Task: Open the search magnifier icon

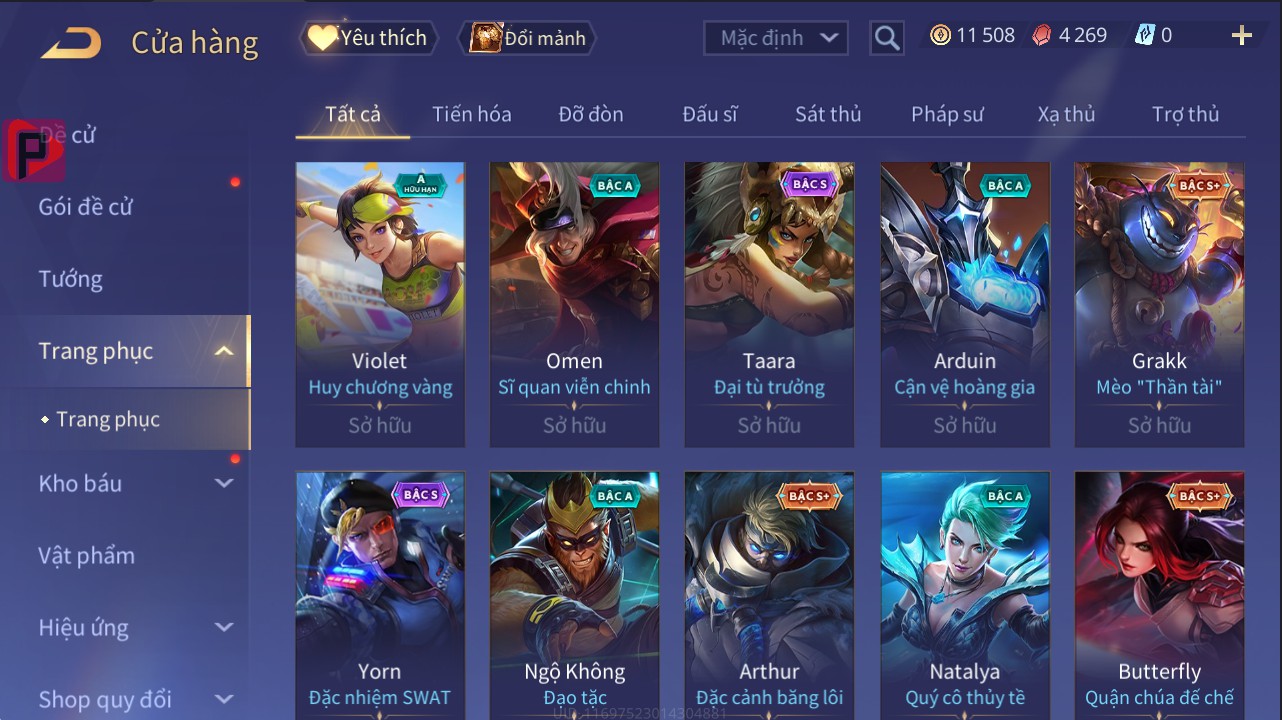Action: [x=887, y=38]
